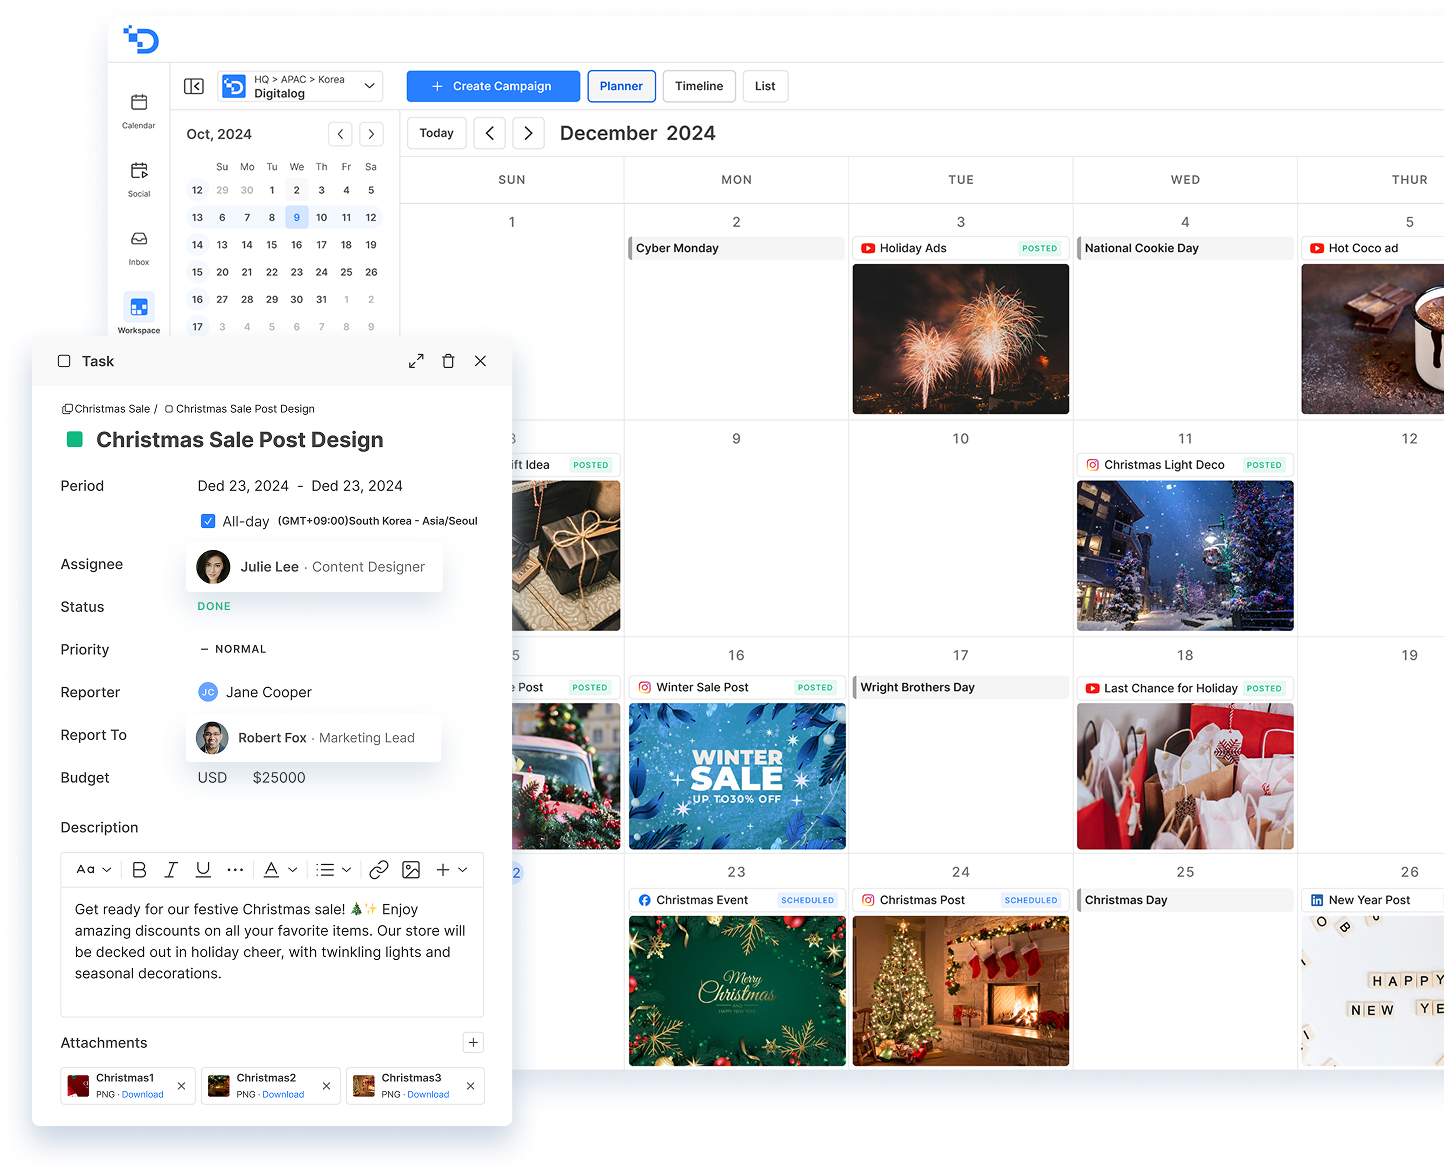
Task: Click the Create Campaign button
Action: 493,86
